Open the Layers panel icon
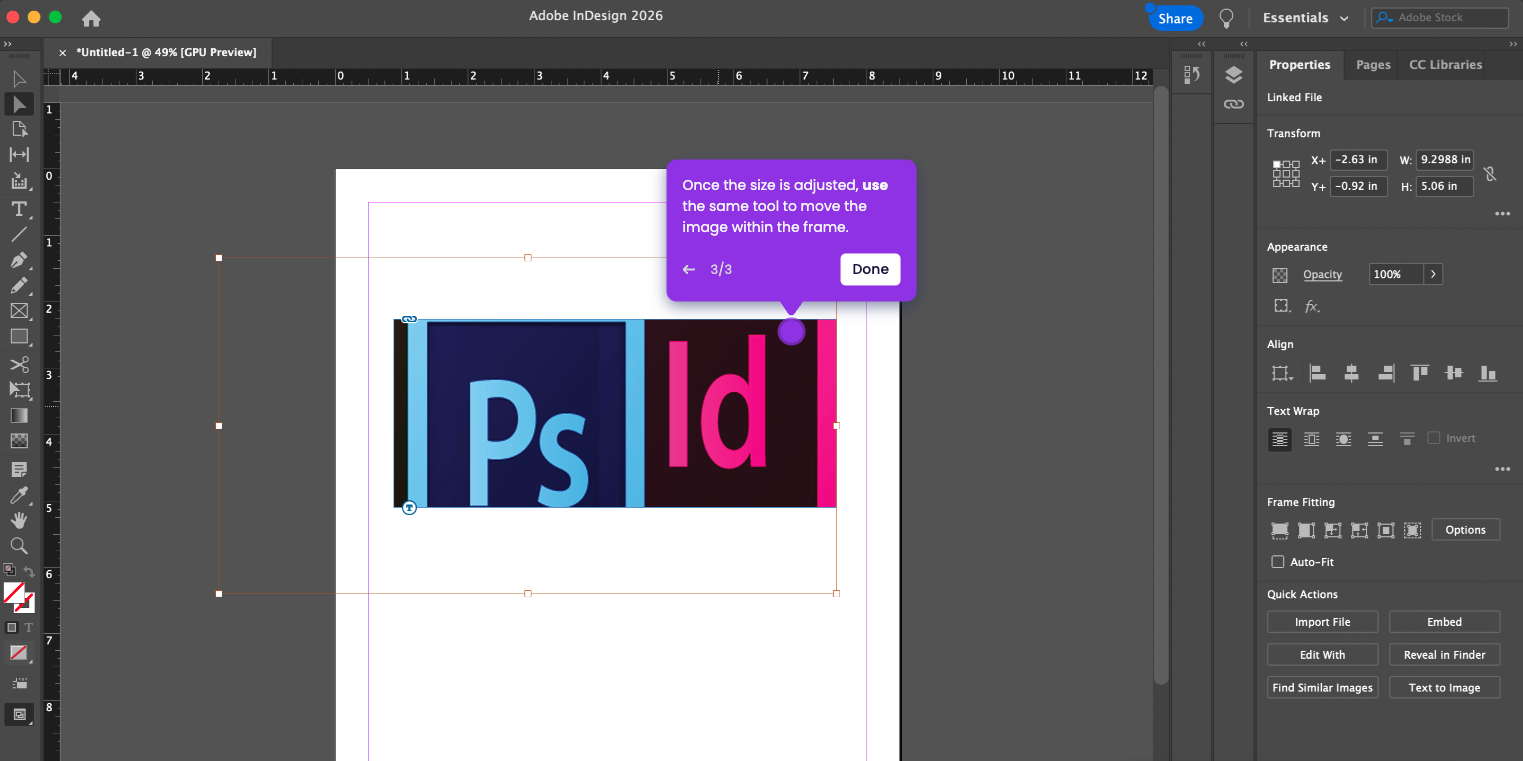This screenshot has height=761, width=1523. pyautogui.click(x=1234, y=75)
